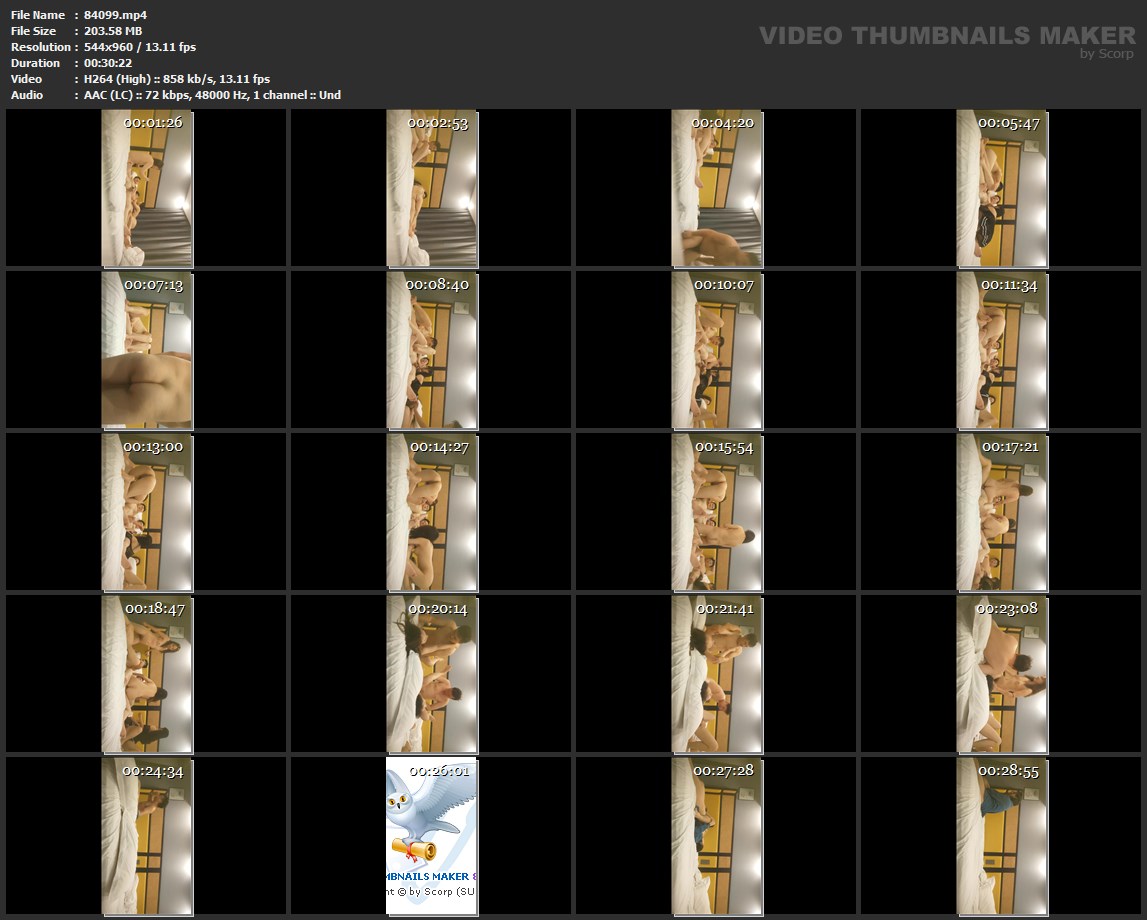The image size is (1147, 920).
Task: Click the audio info line AAC (LC)
Action: pyautogui.click(x=212, y=95)
